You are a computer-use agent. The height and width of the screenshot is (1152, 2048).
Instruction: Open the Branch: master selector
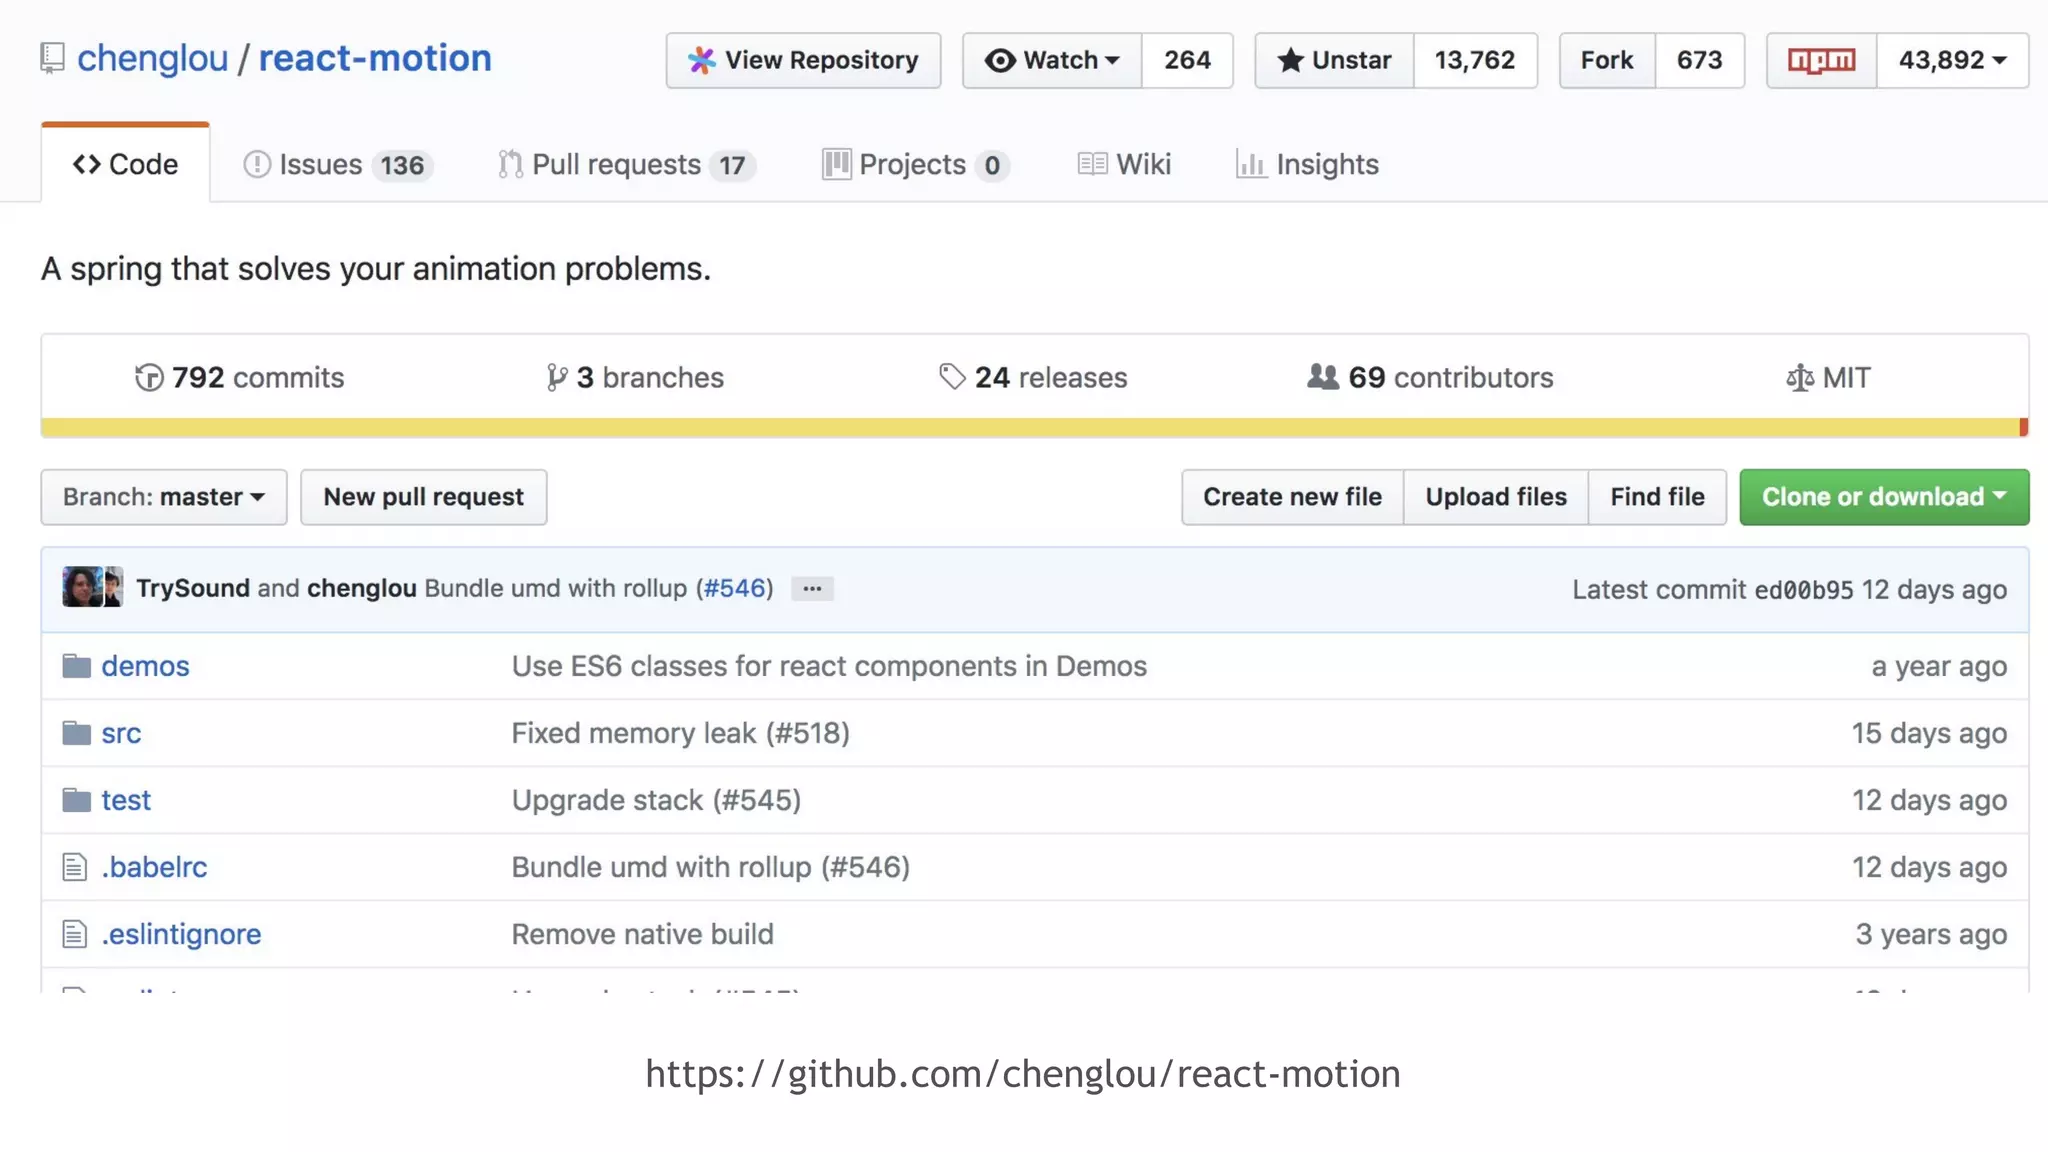(164, 497)
